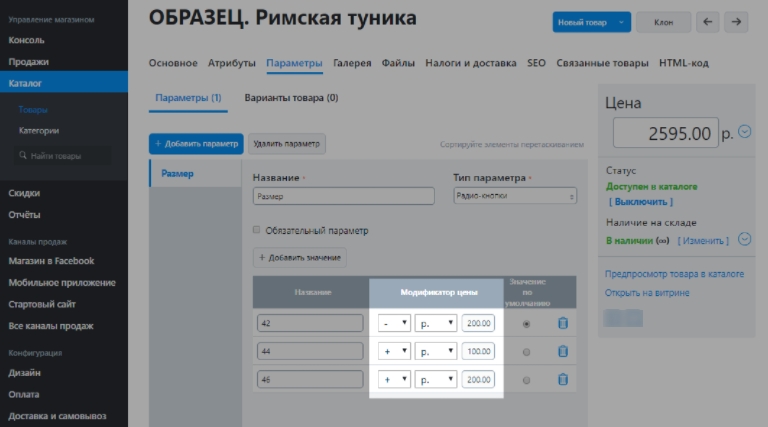Click the price field 2595.00

[x=666, y=133]
